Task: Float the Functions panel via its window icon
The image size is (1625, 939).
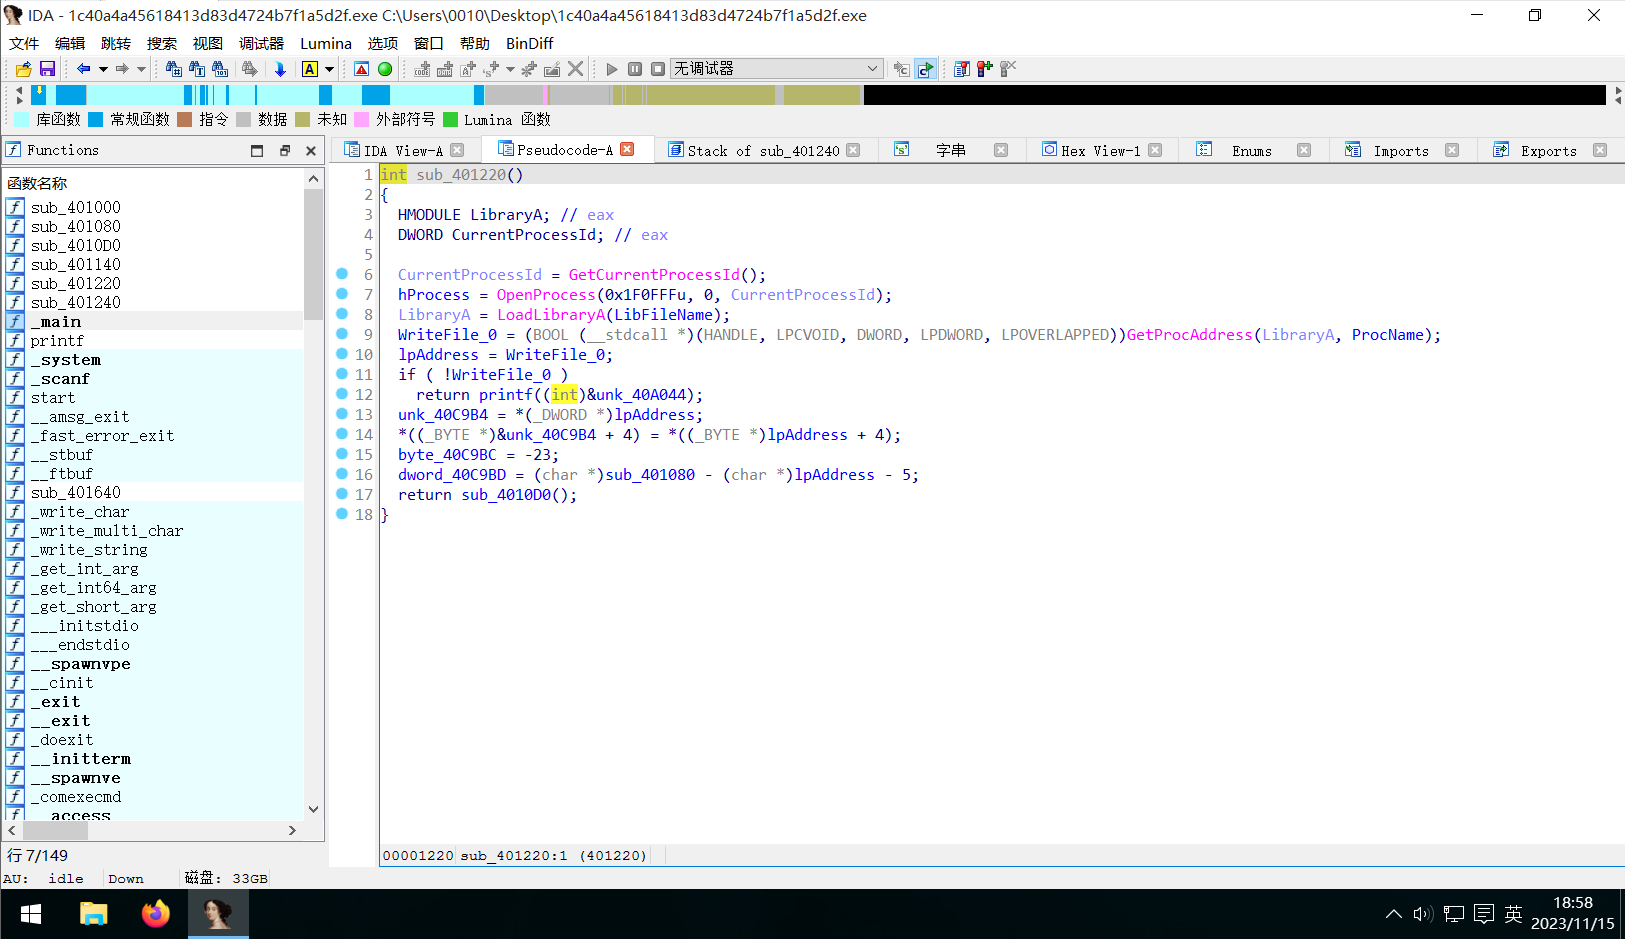Action: (284, 151)
